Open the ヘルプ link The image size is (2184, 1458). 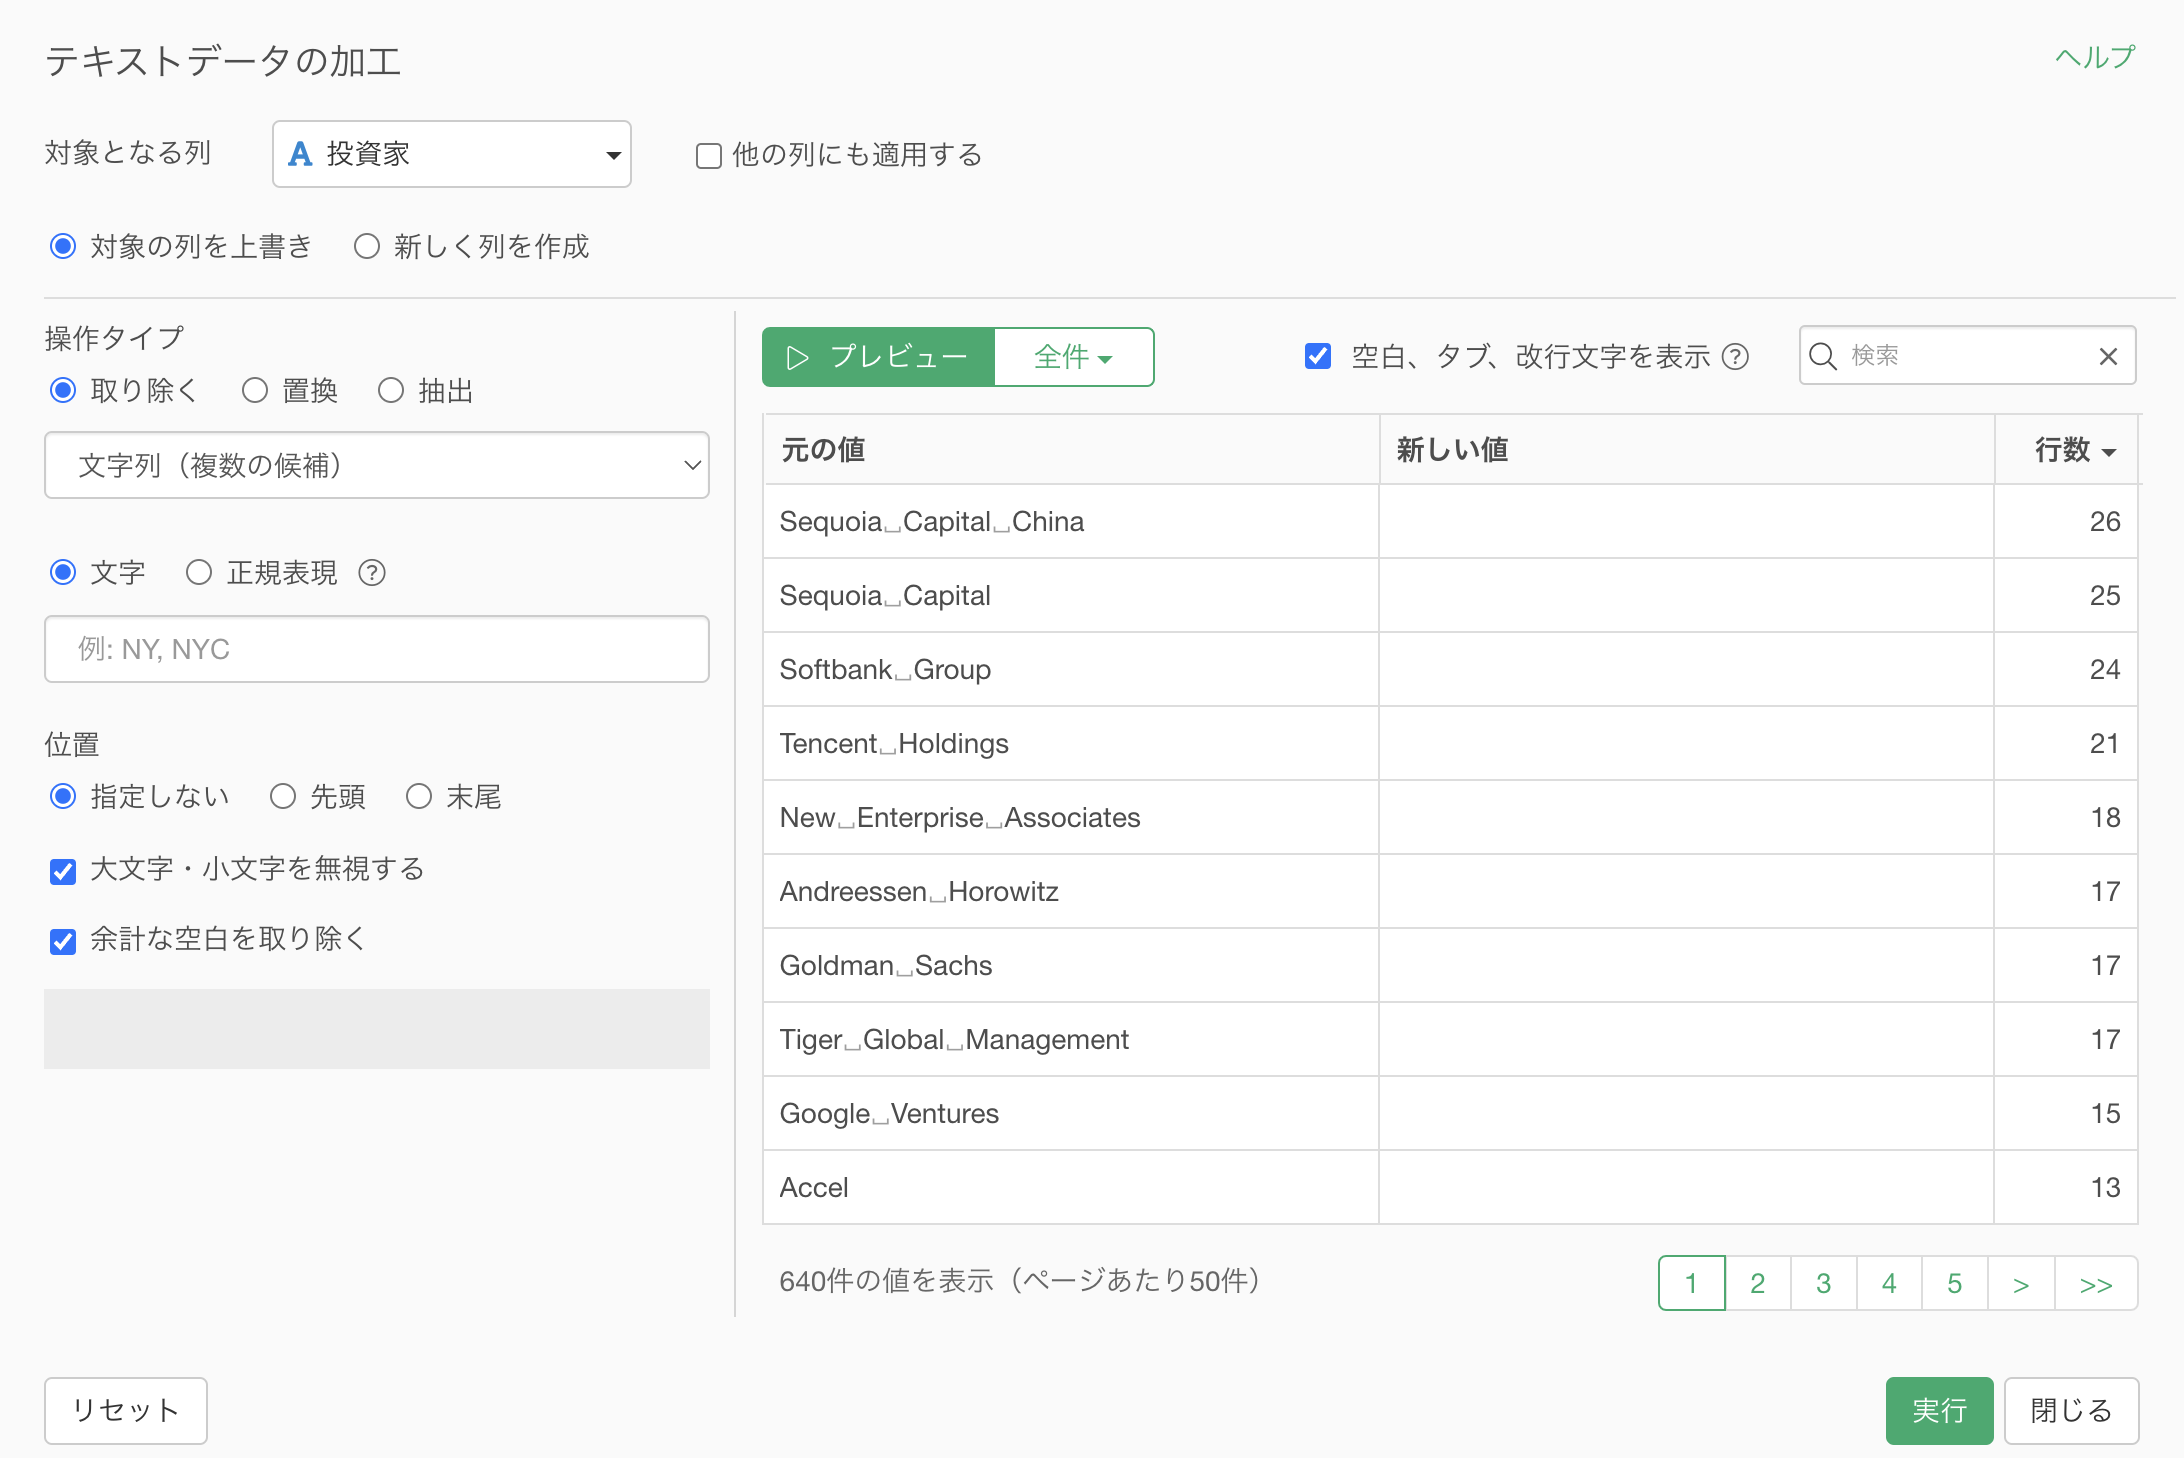[2094, 58]
